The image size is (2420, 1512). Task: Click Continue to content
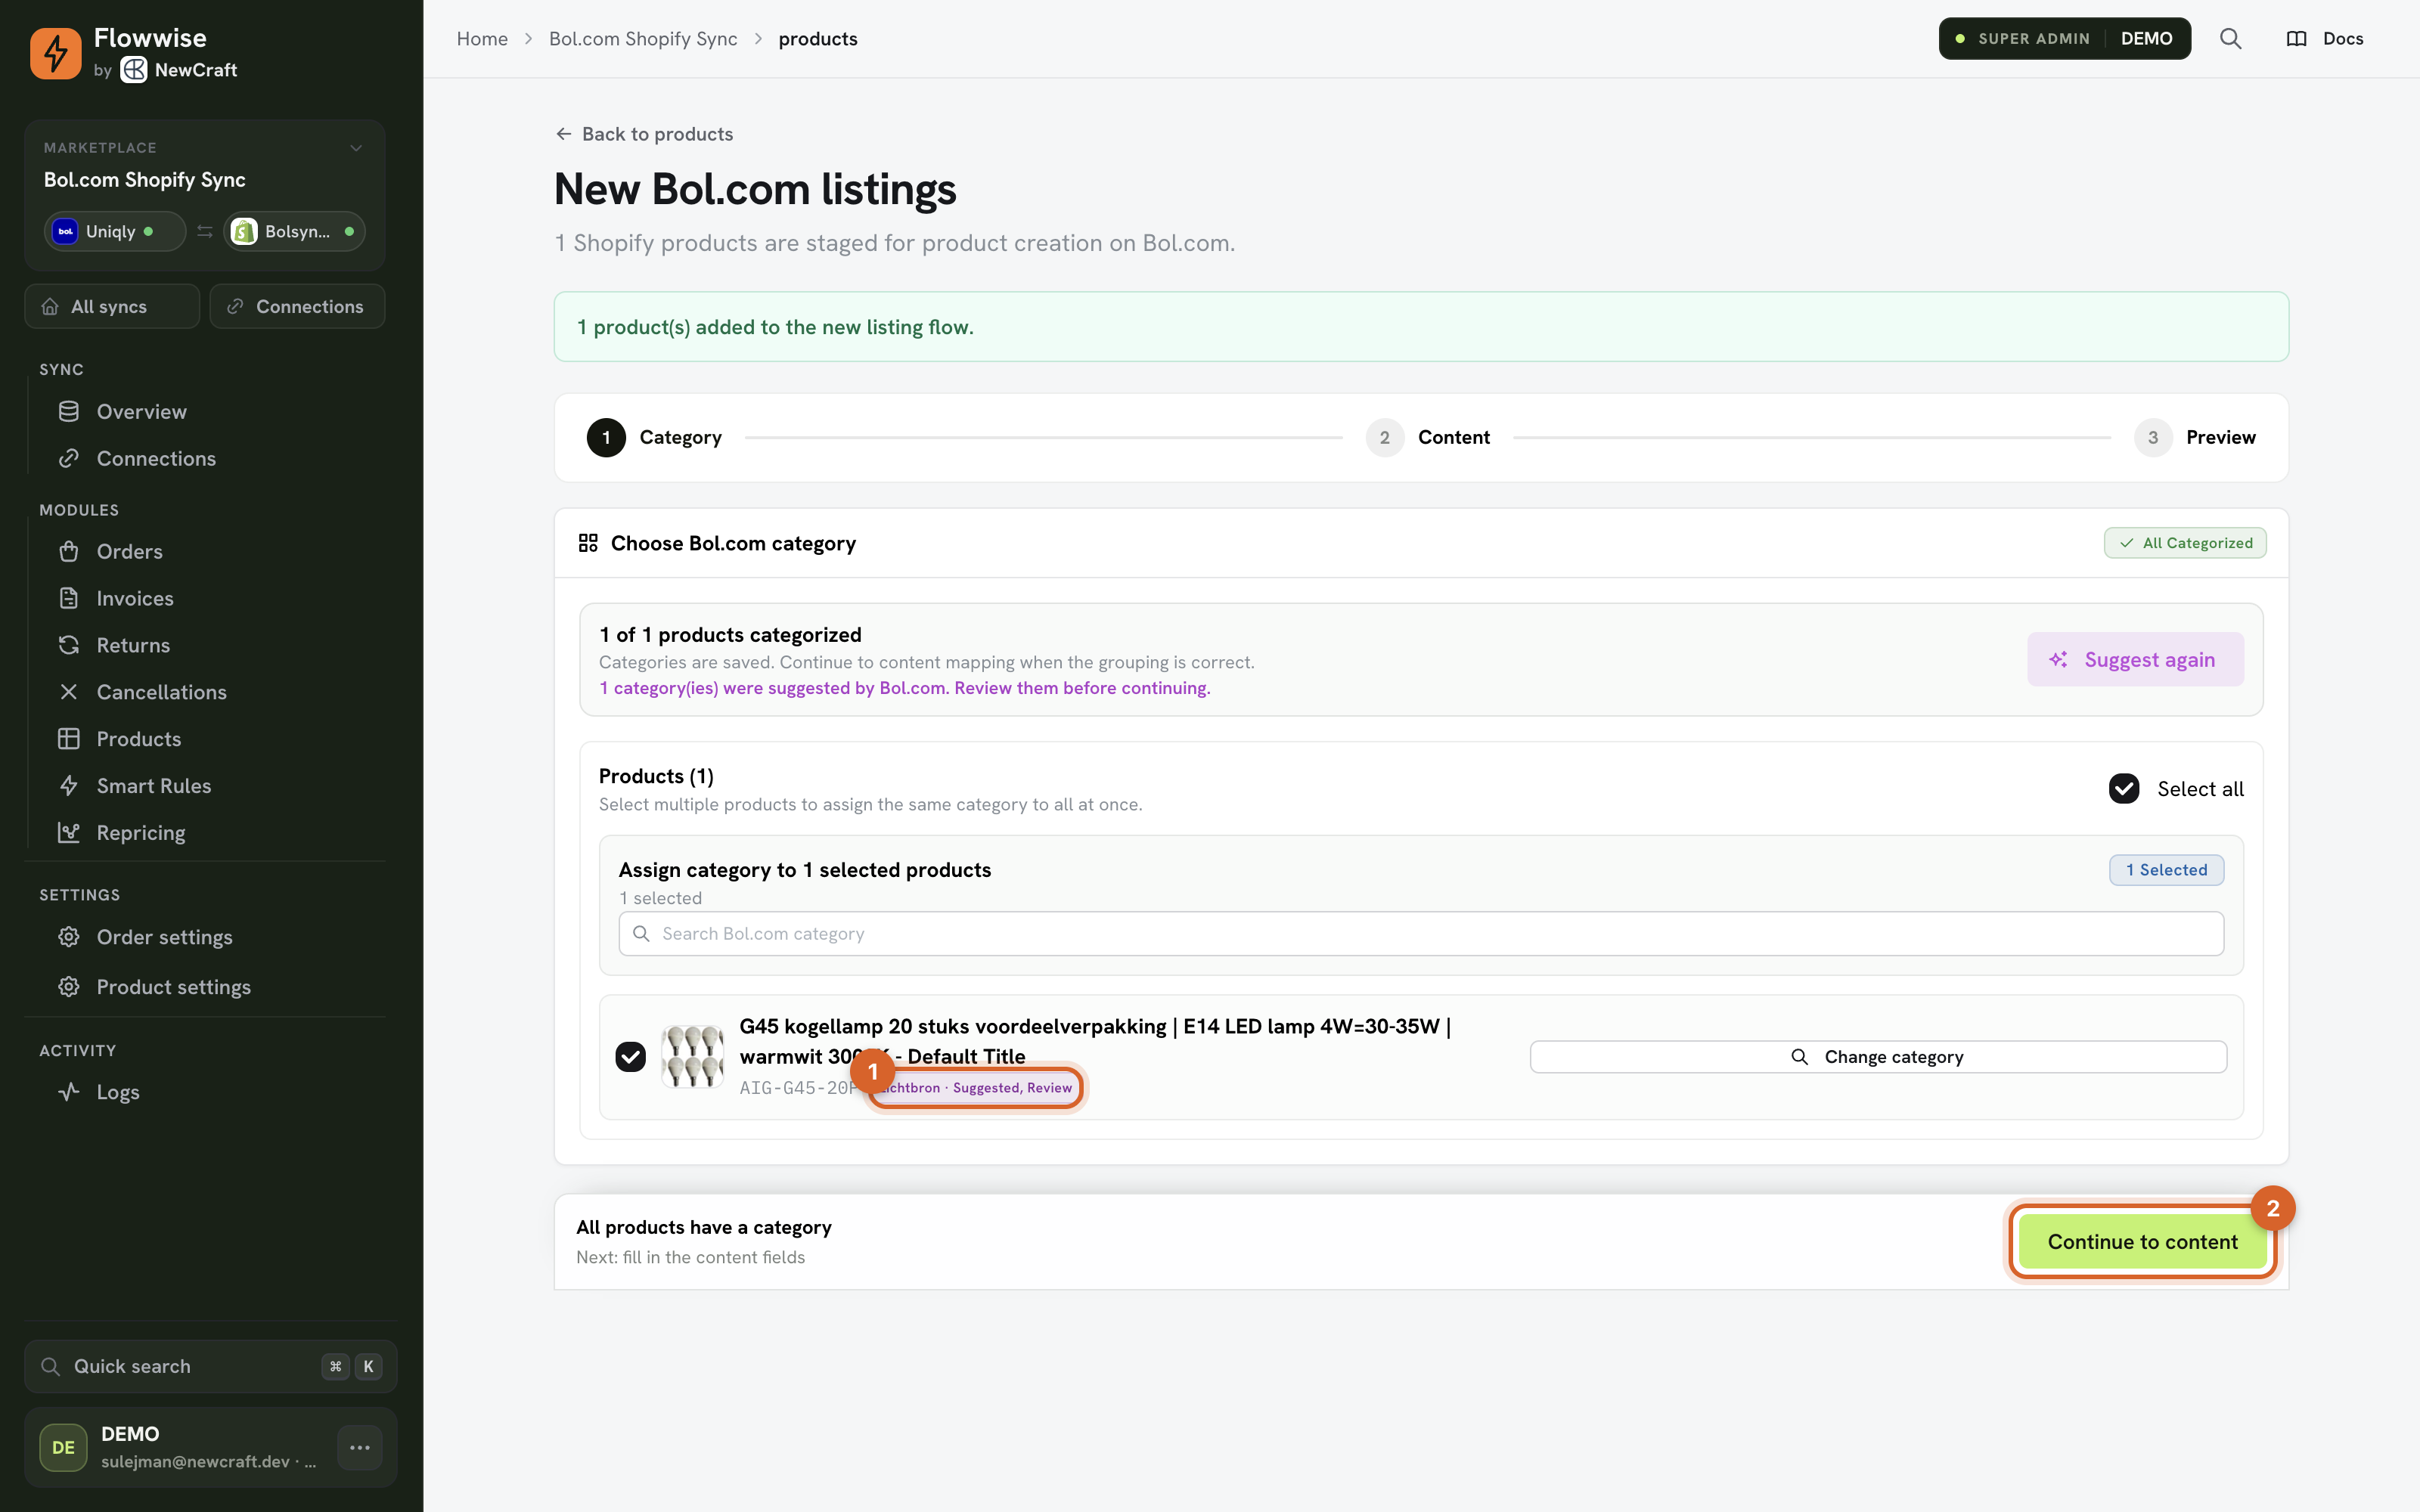(2142, 1242)
